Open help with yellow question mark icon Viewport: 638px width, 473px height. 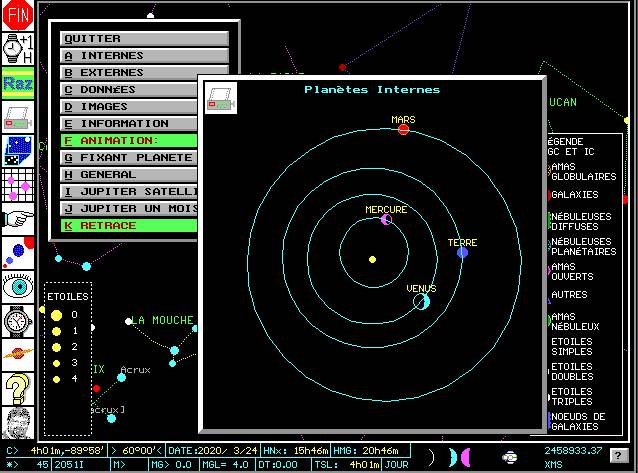tap(18, 389)
